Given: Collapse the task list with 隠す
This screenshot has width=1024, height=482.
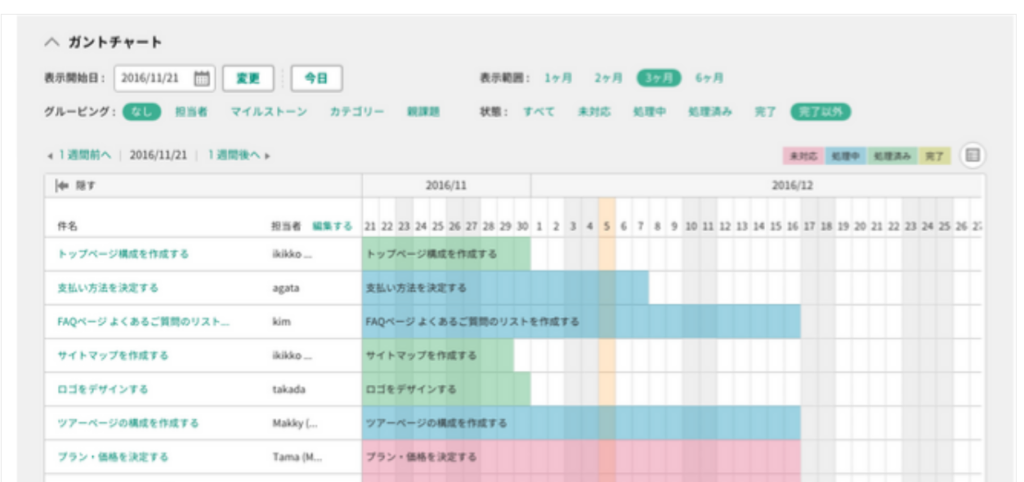Looking at the screenshot, I should (x=76, y=186).
